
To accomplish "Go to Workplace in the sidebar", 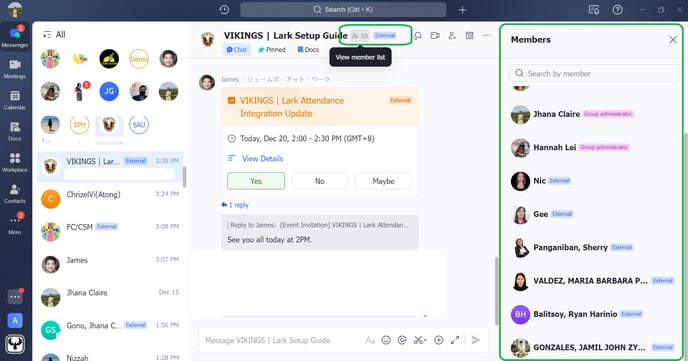I will pyautogui.click(x=14, y=162).
